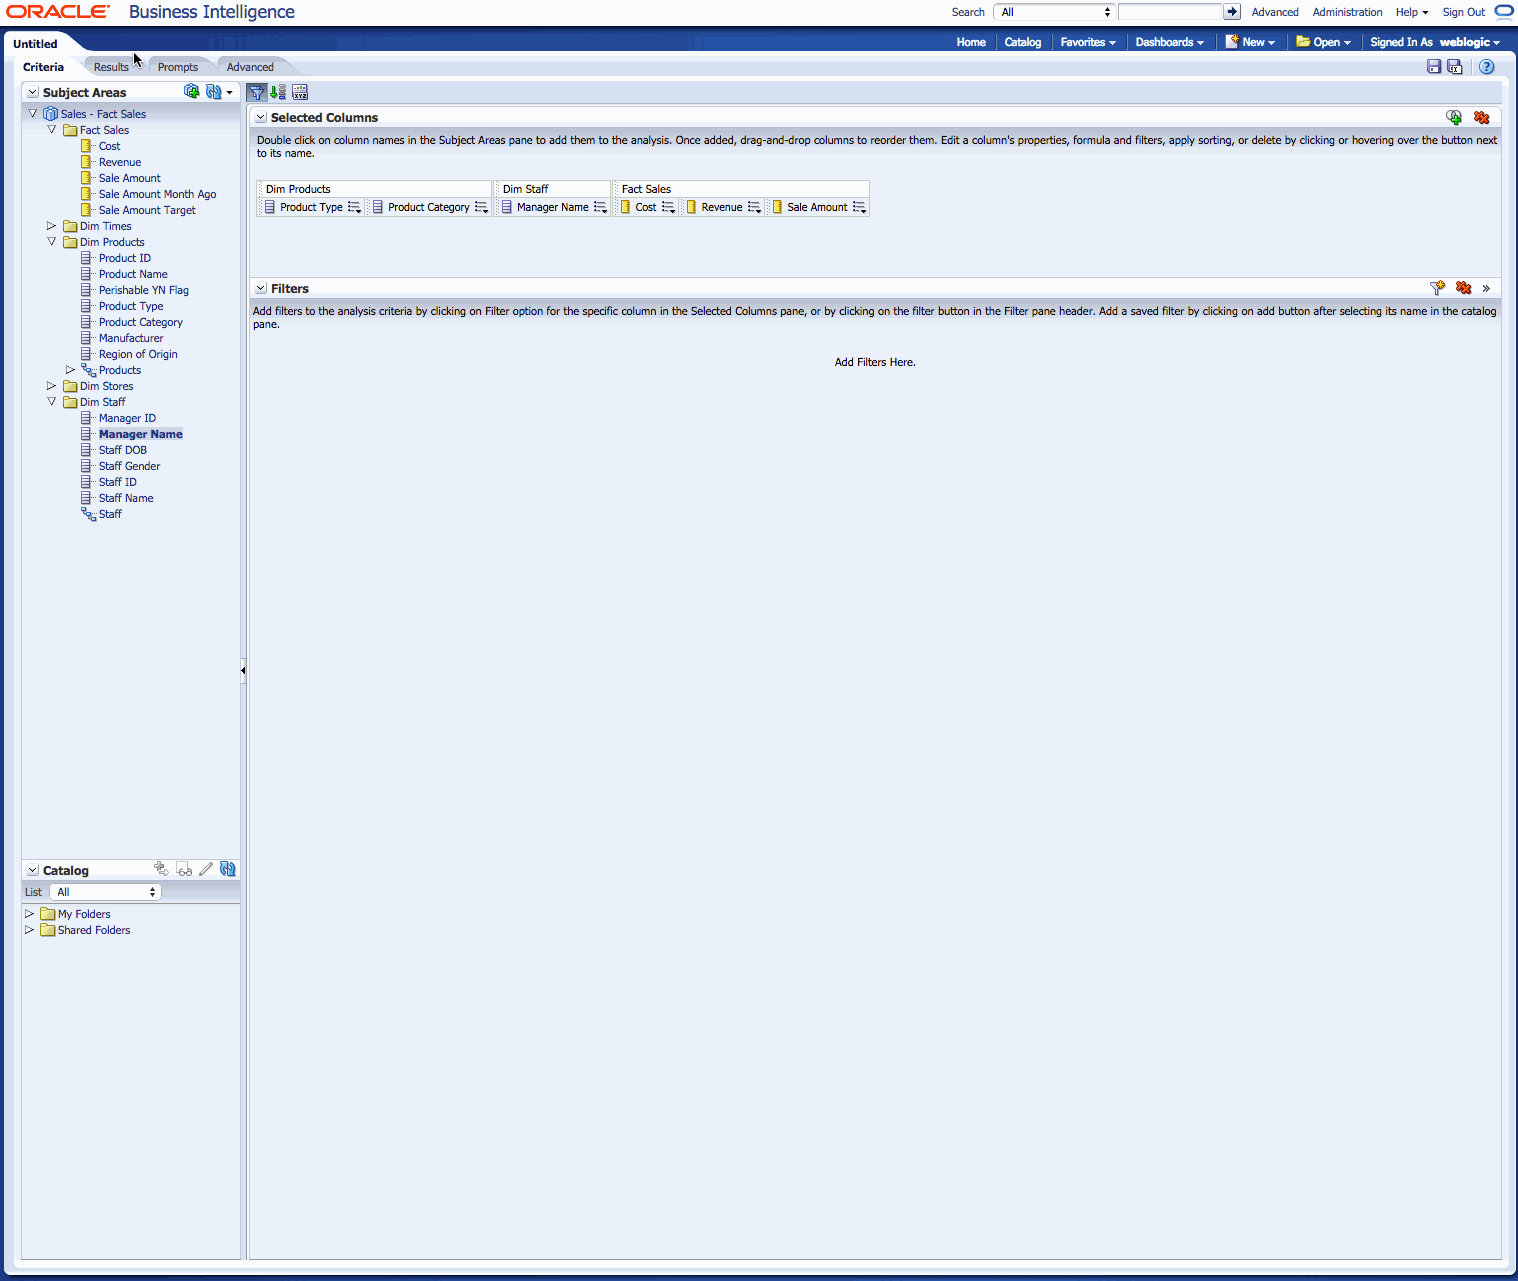Collapse the Subject Areas pane
Viewport: 1518px width, 1281px height.
pos(33,92)
